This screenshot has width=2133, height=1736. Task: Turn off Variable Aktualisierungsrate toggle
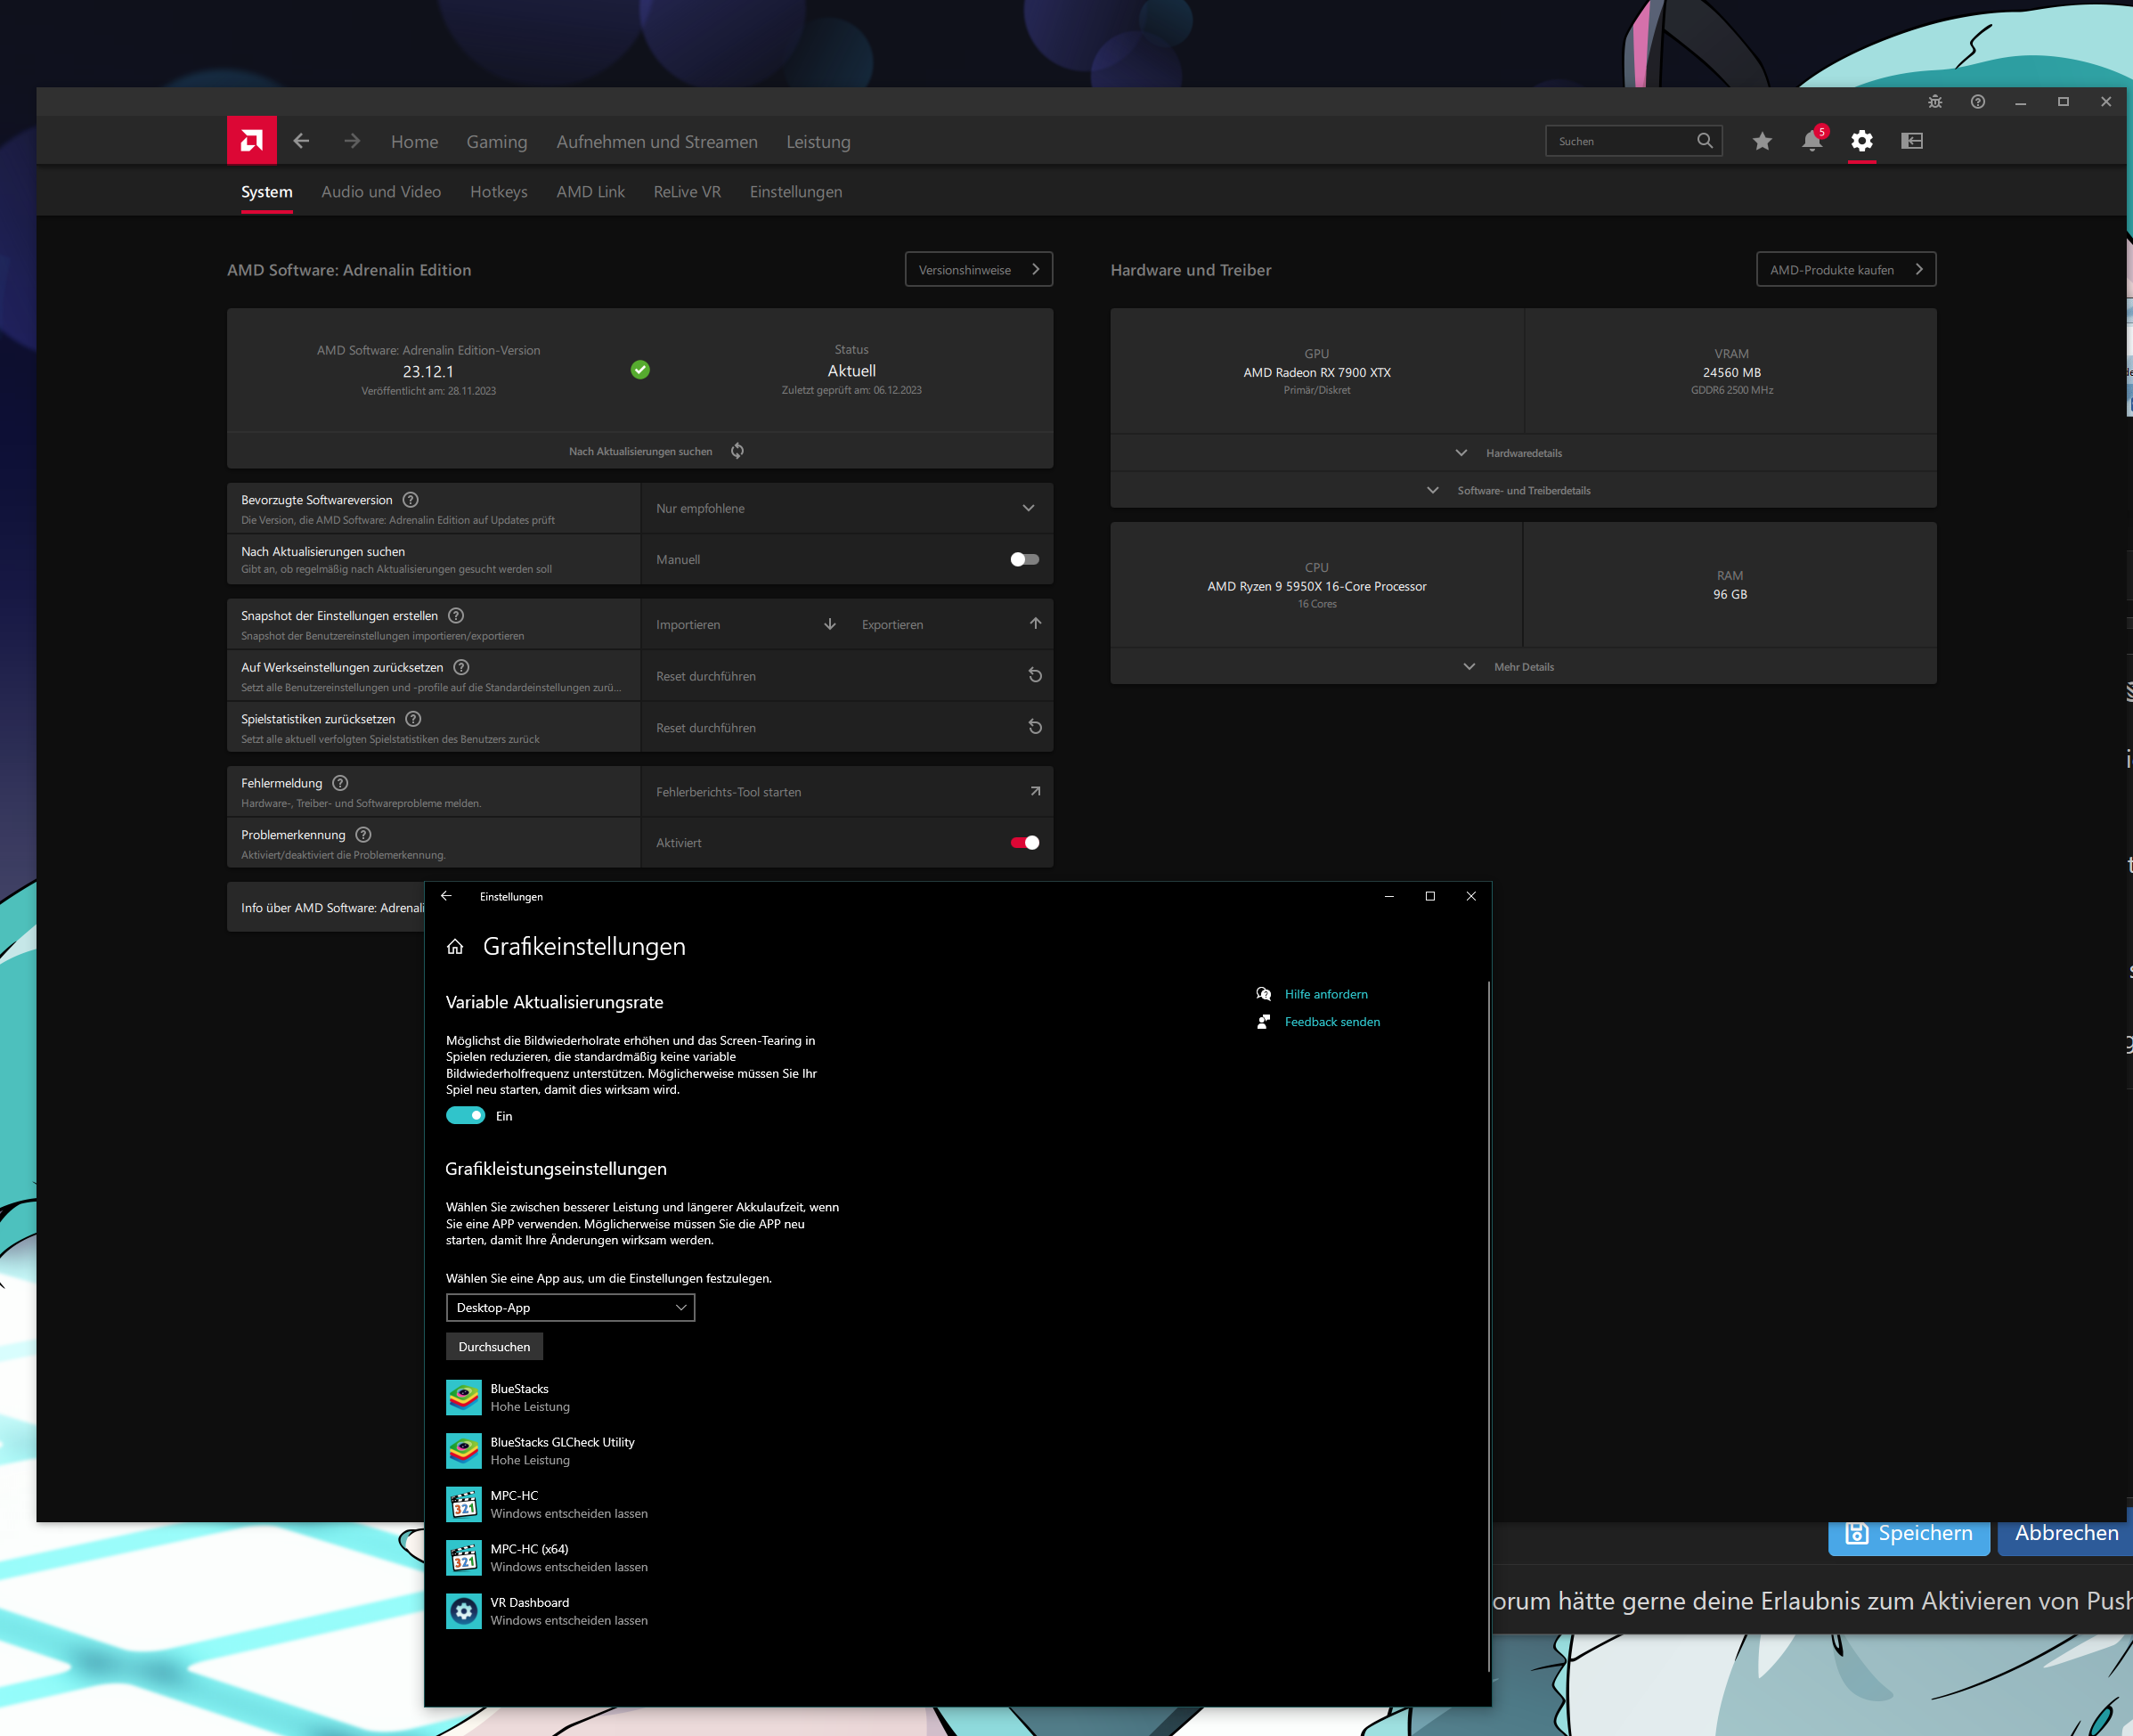465,1116
